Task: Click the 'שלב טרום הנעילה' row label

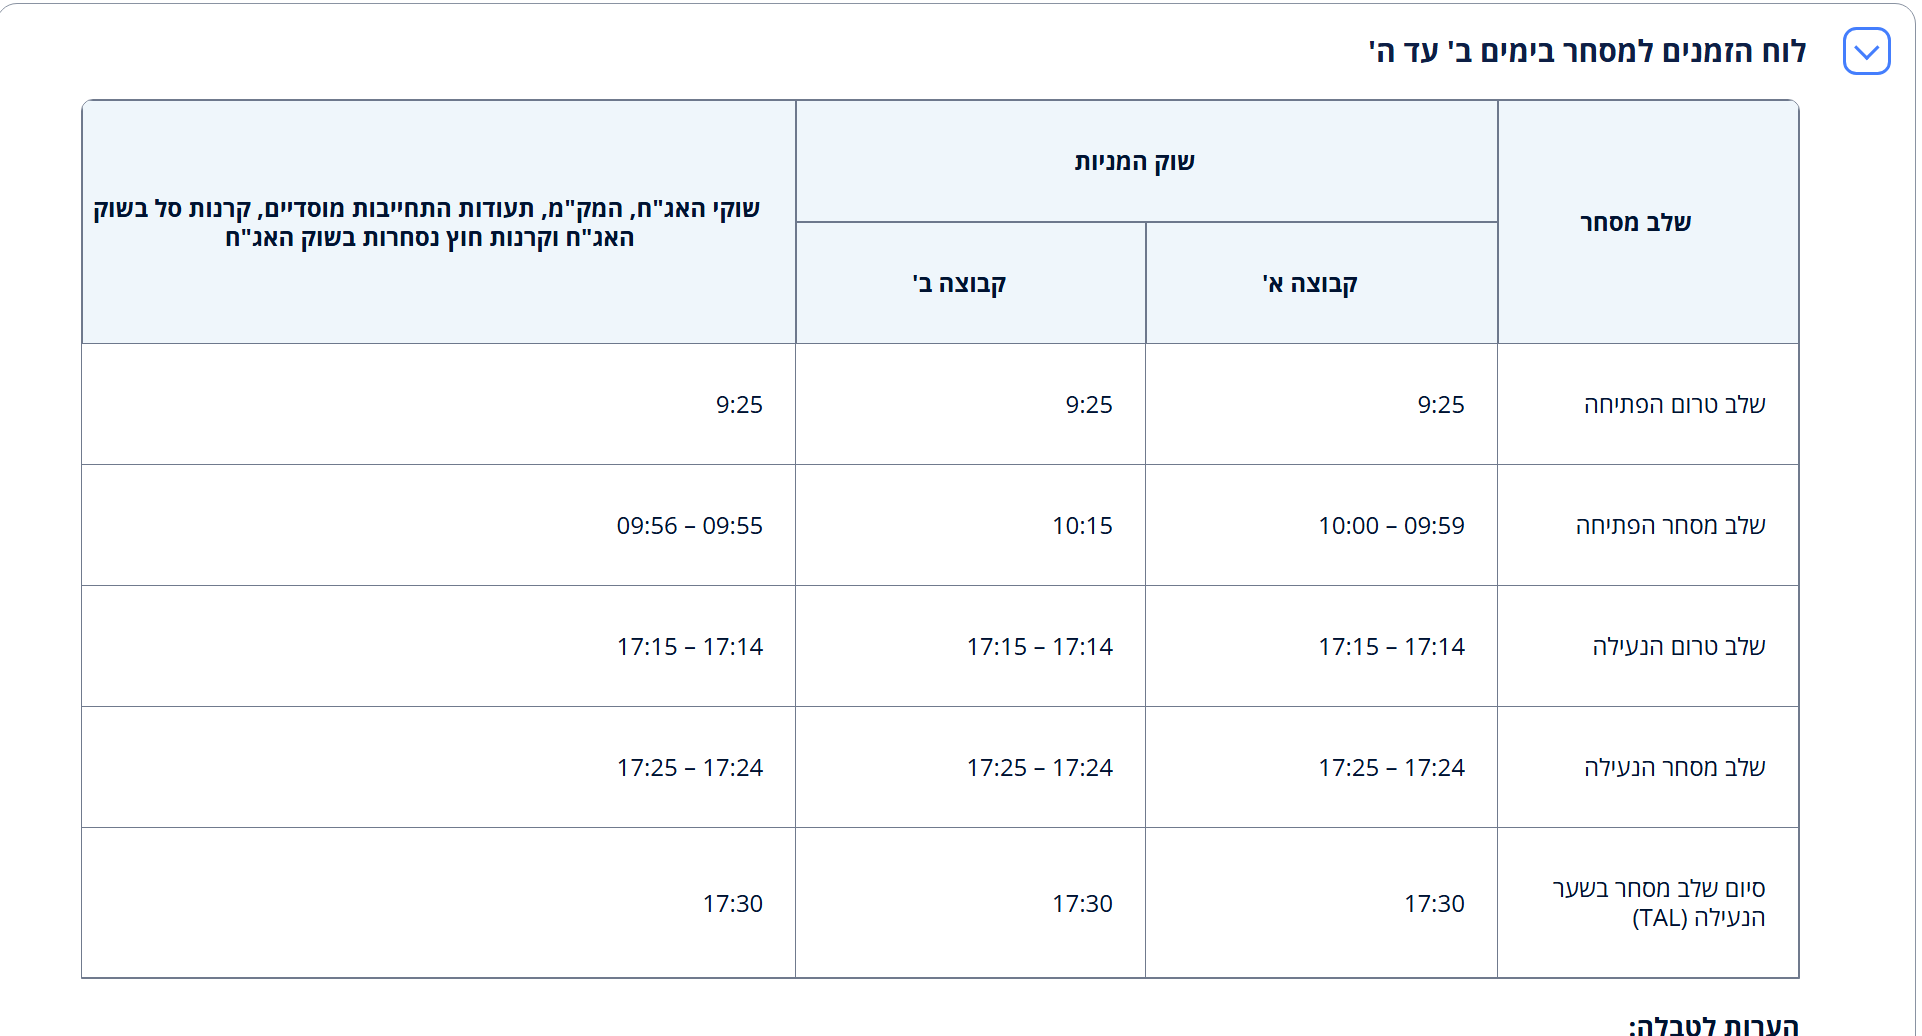Action: tap(1678, 647)
